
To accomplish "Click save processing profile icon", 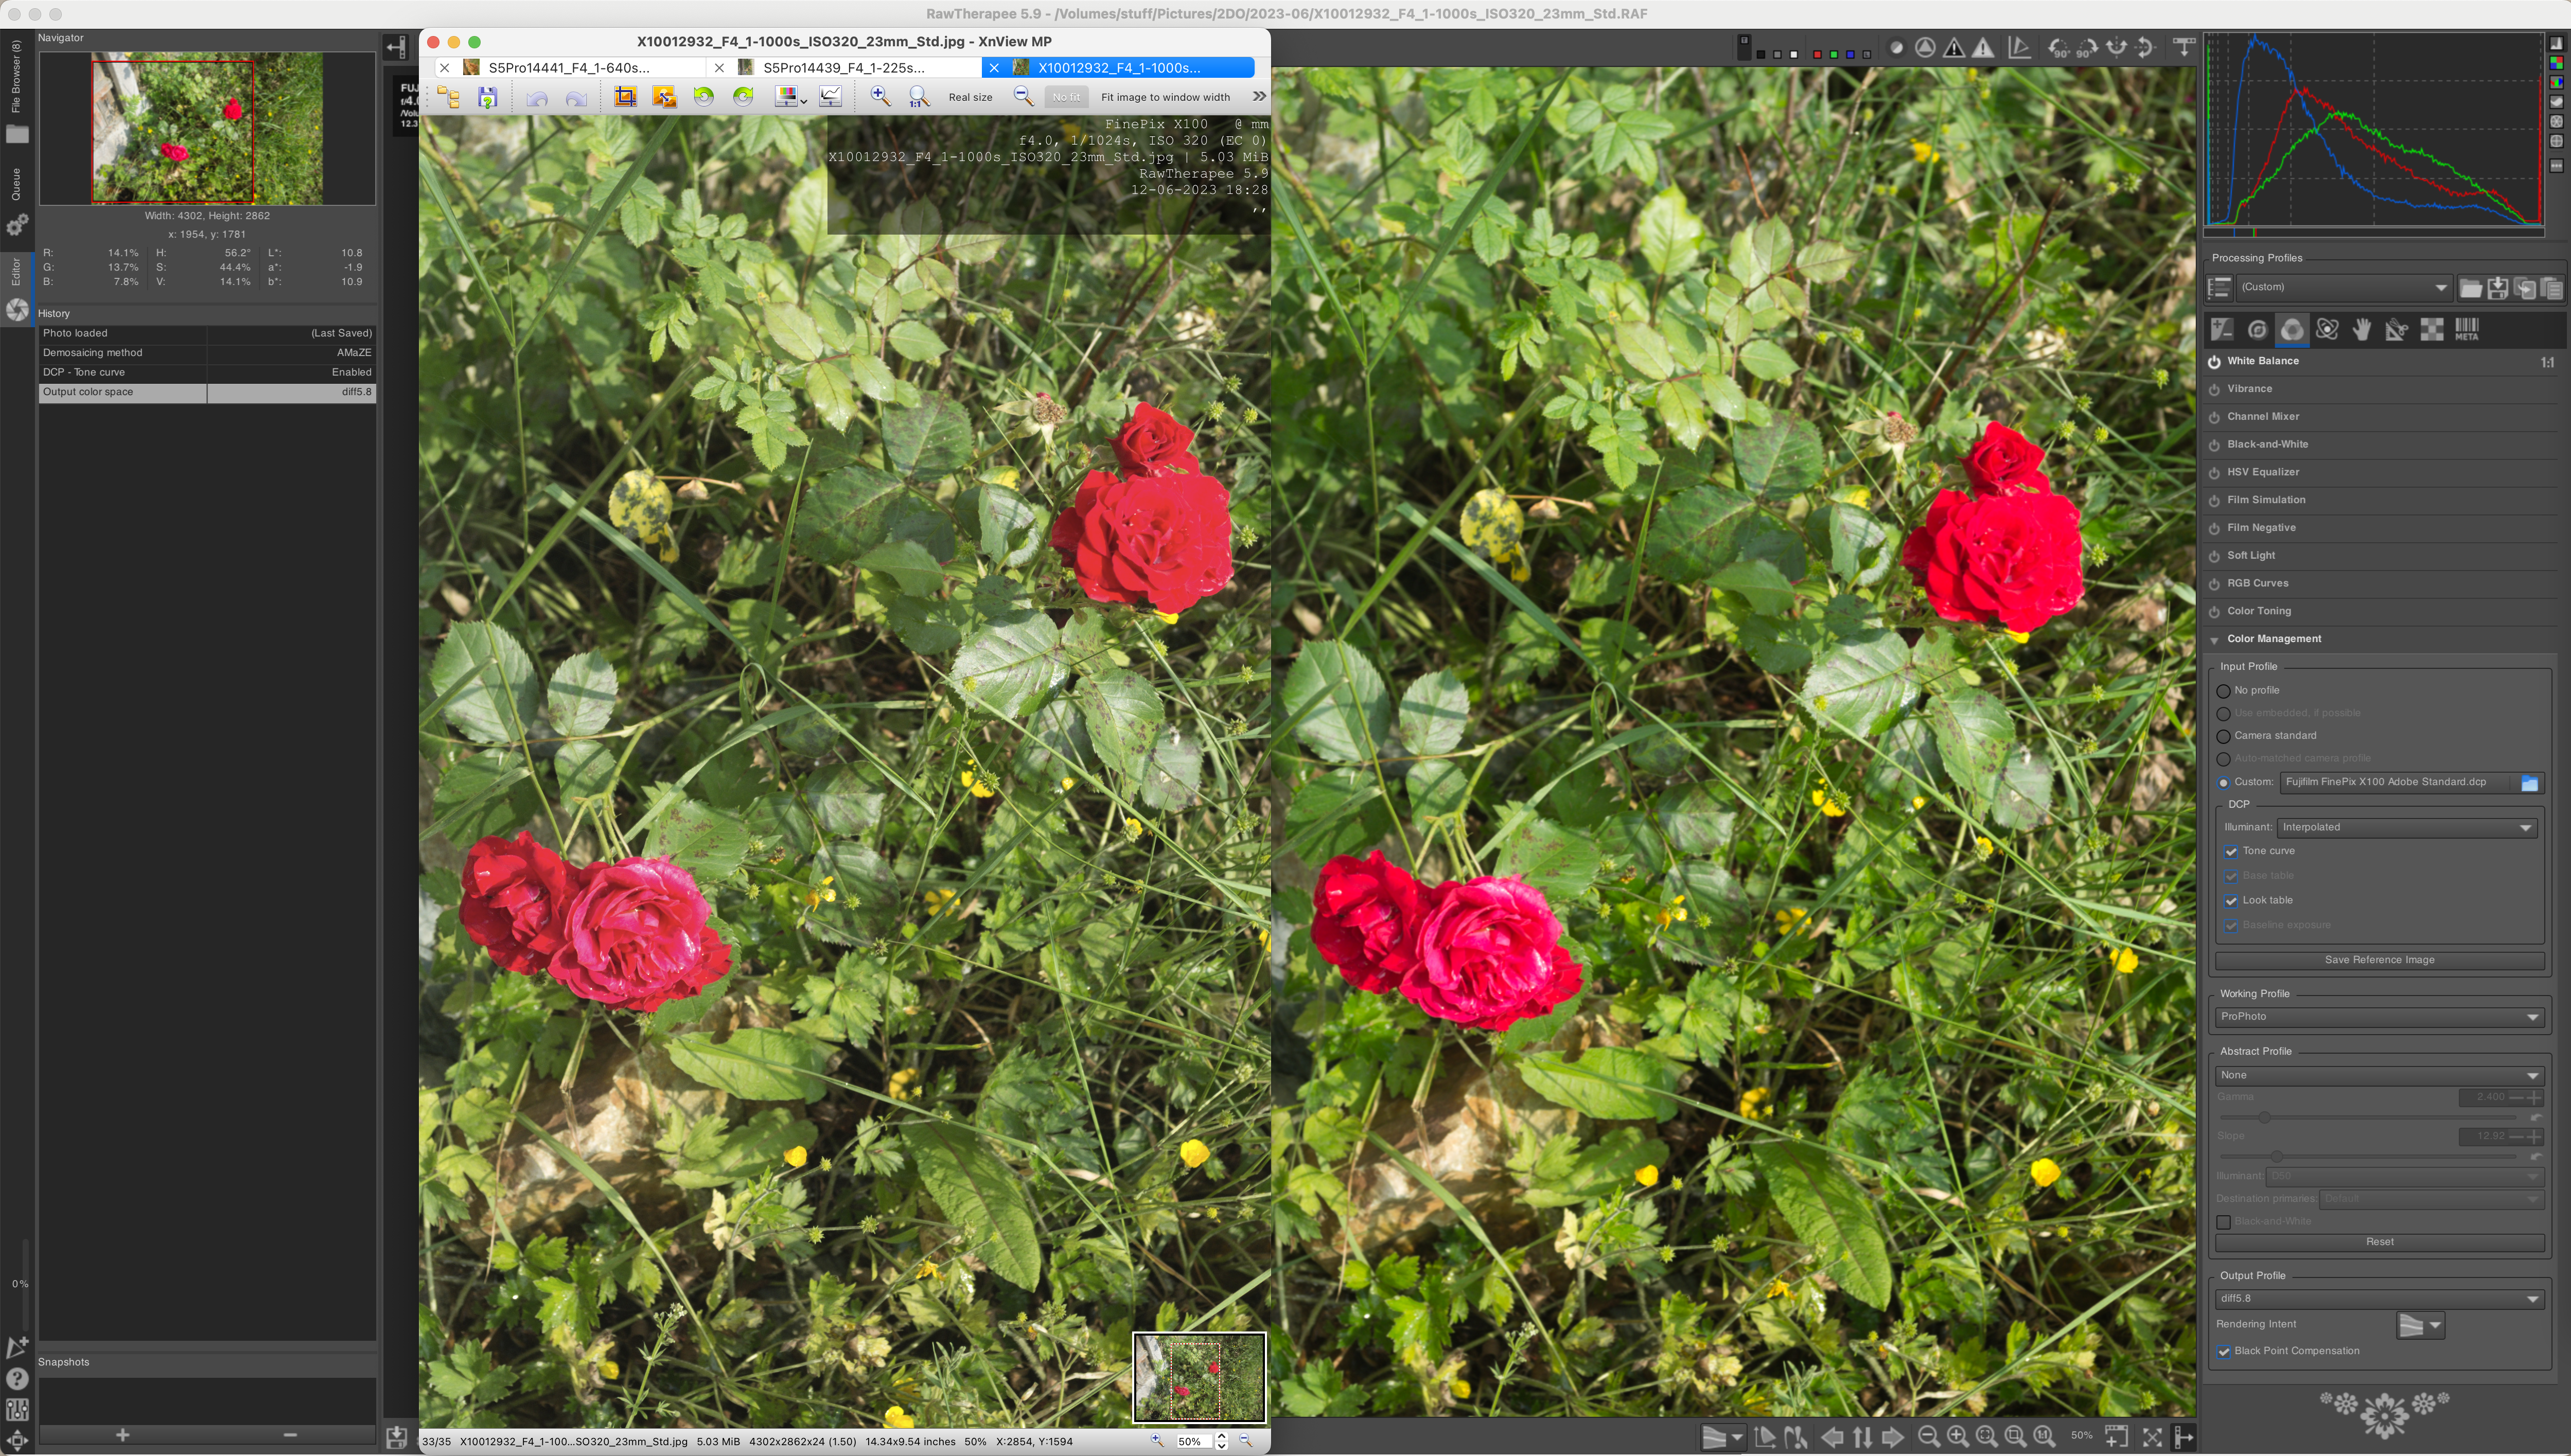I will 2497,288.
